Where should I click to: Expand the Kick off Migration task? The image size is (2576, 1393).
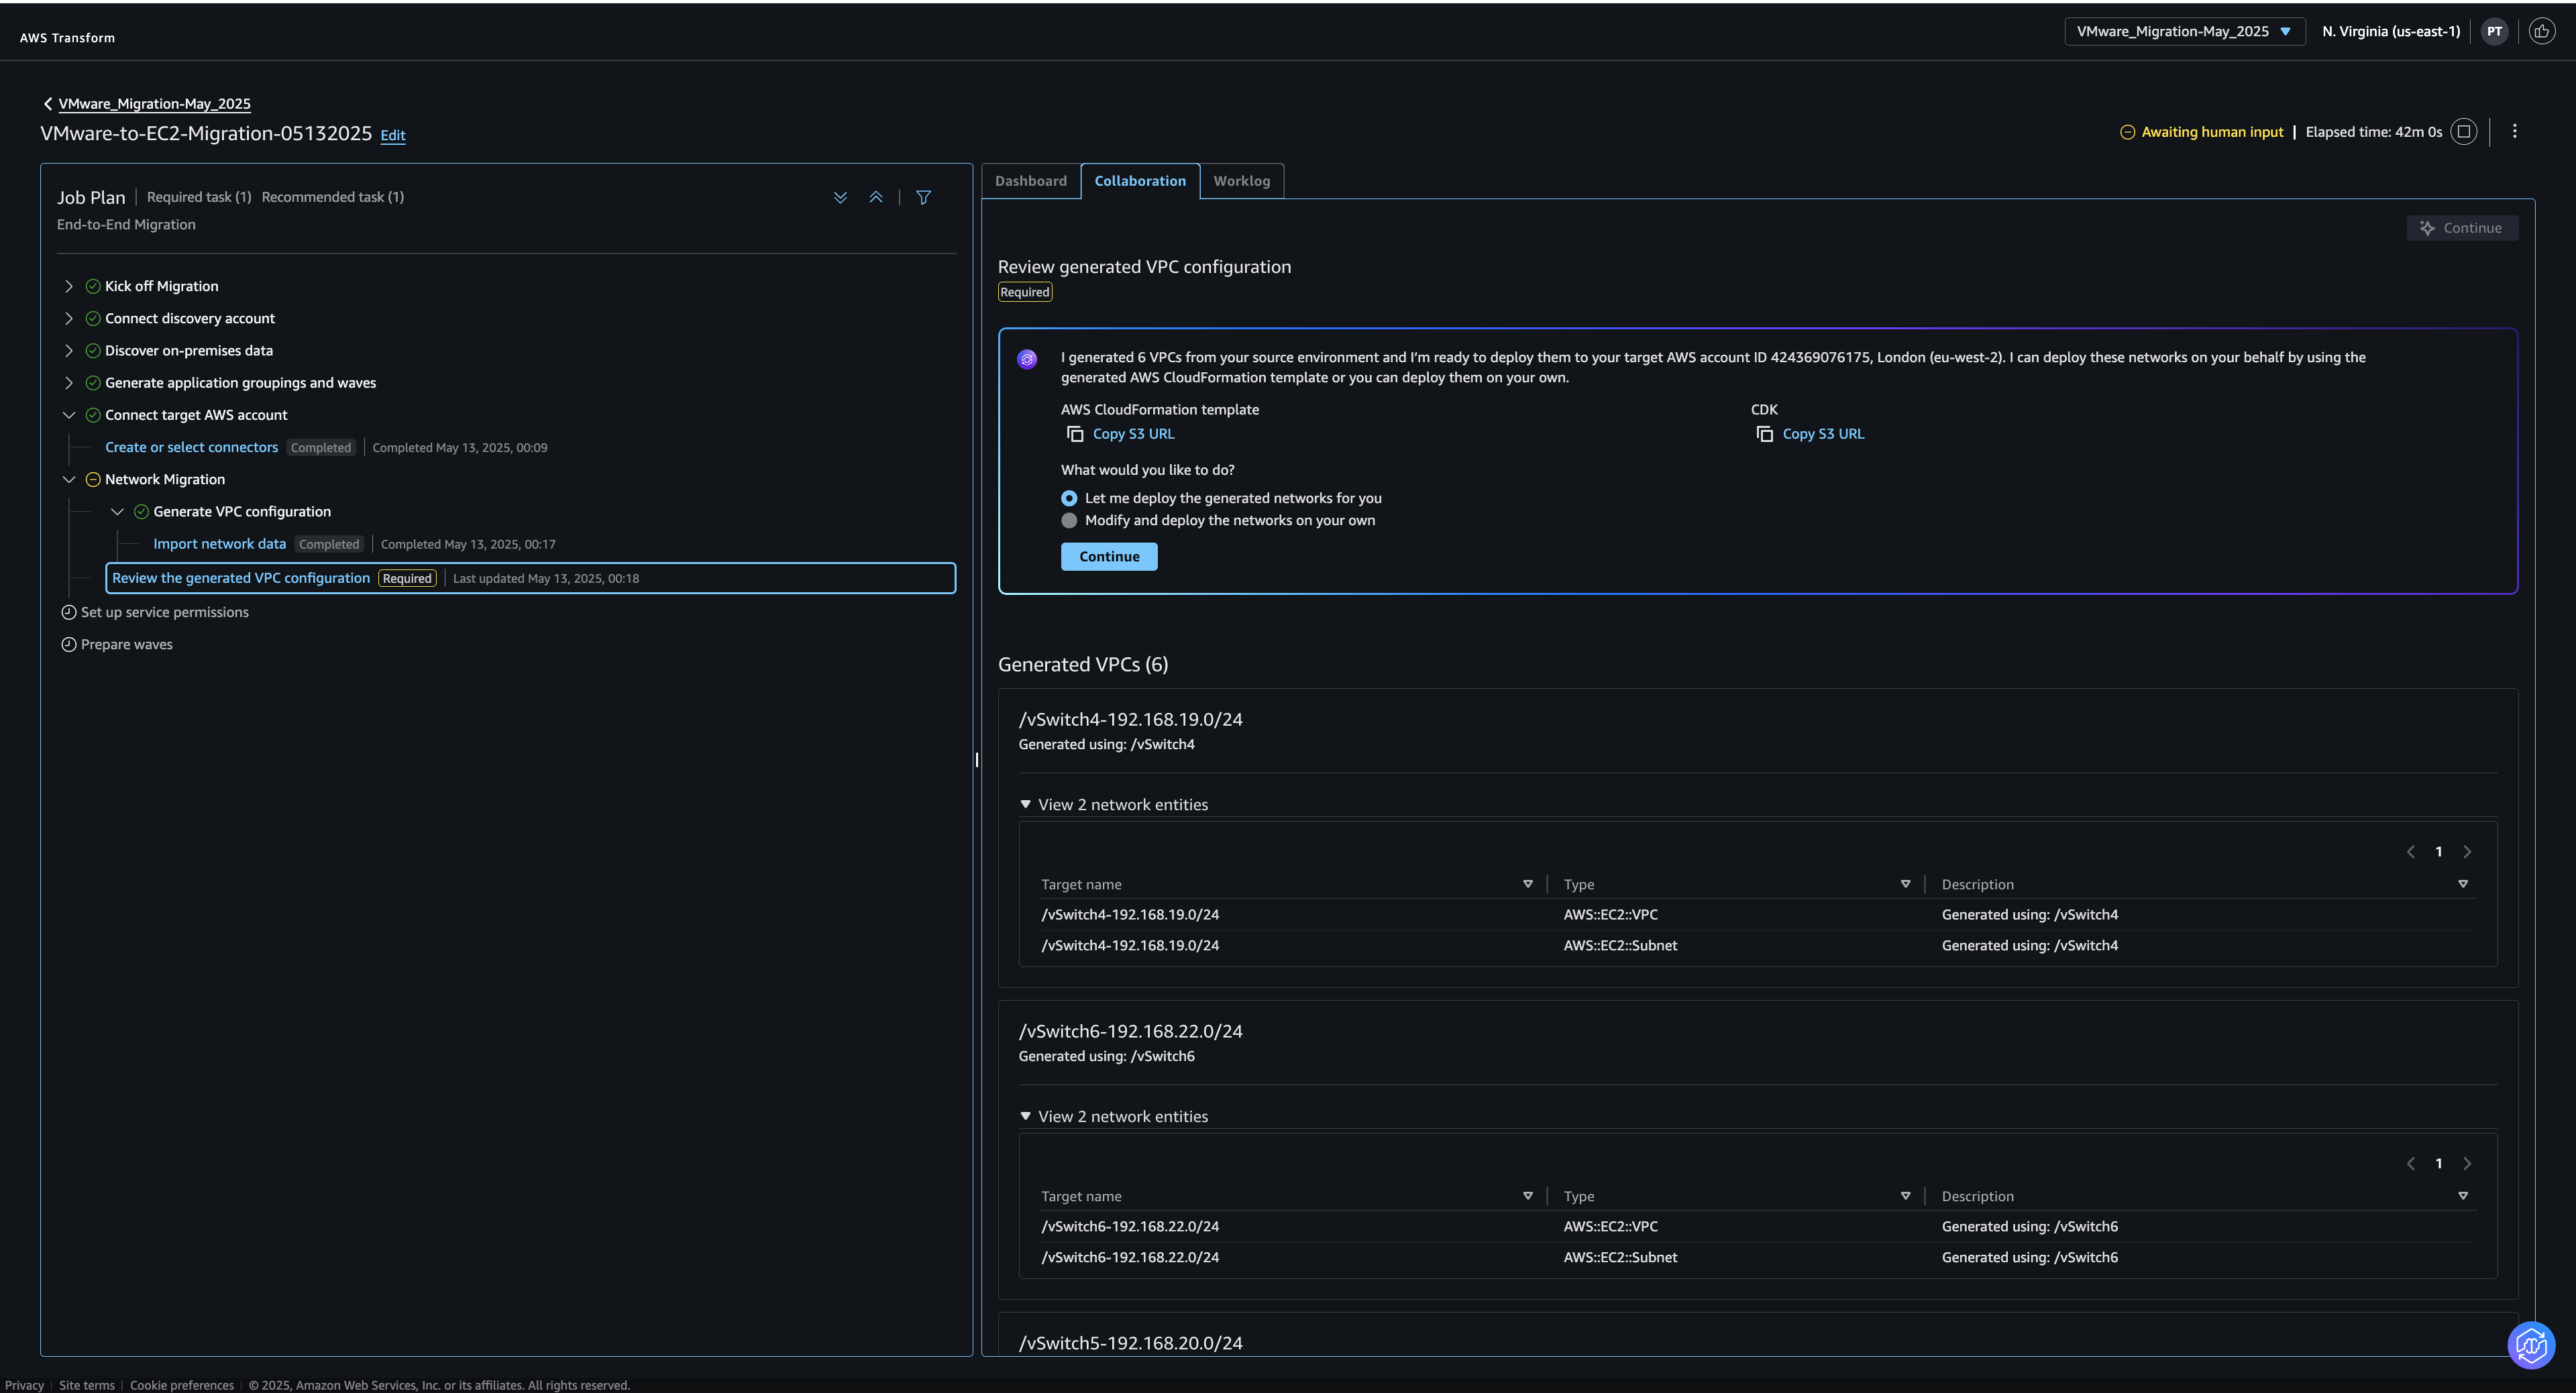[69, 286]
